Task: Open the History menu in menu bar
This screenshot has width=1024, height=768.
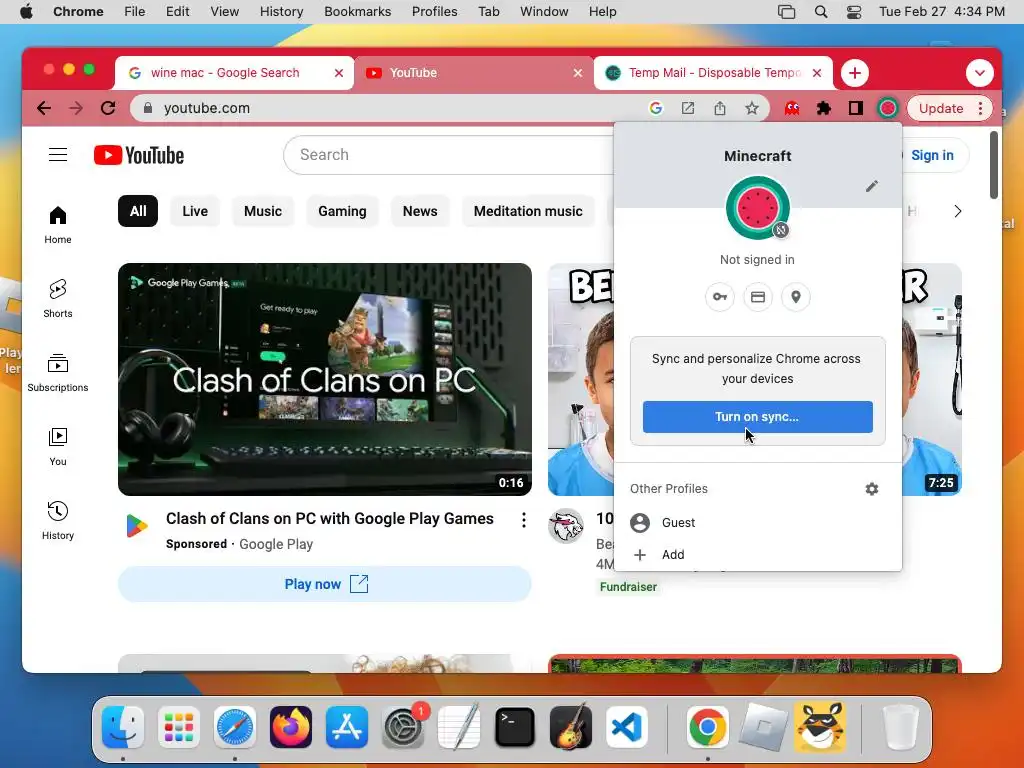Action: click(x=281, y=11)
